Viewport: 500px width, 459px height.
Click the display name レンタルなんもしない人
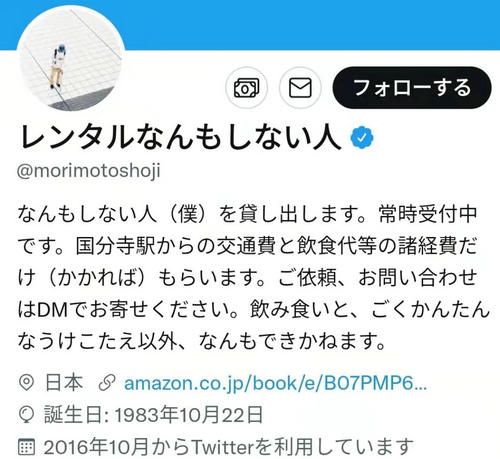[180, 136]
